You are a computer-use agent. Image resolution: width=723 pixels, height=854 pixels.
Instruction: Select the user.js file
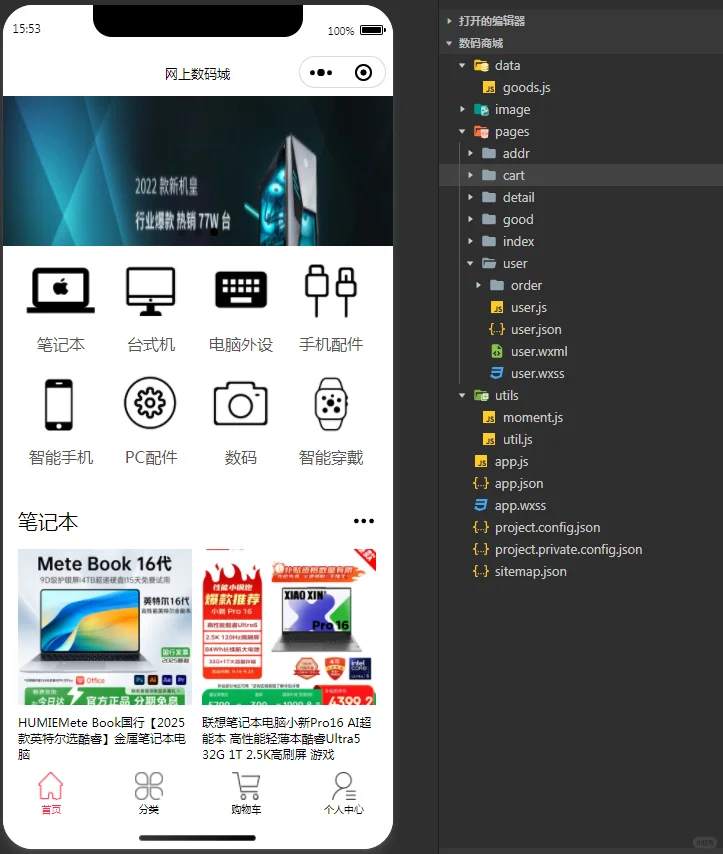(x=528, y=308)
